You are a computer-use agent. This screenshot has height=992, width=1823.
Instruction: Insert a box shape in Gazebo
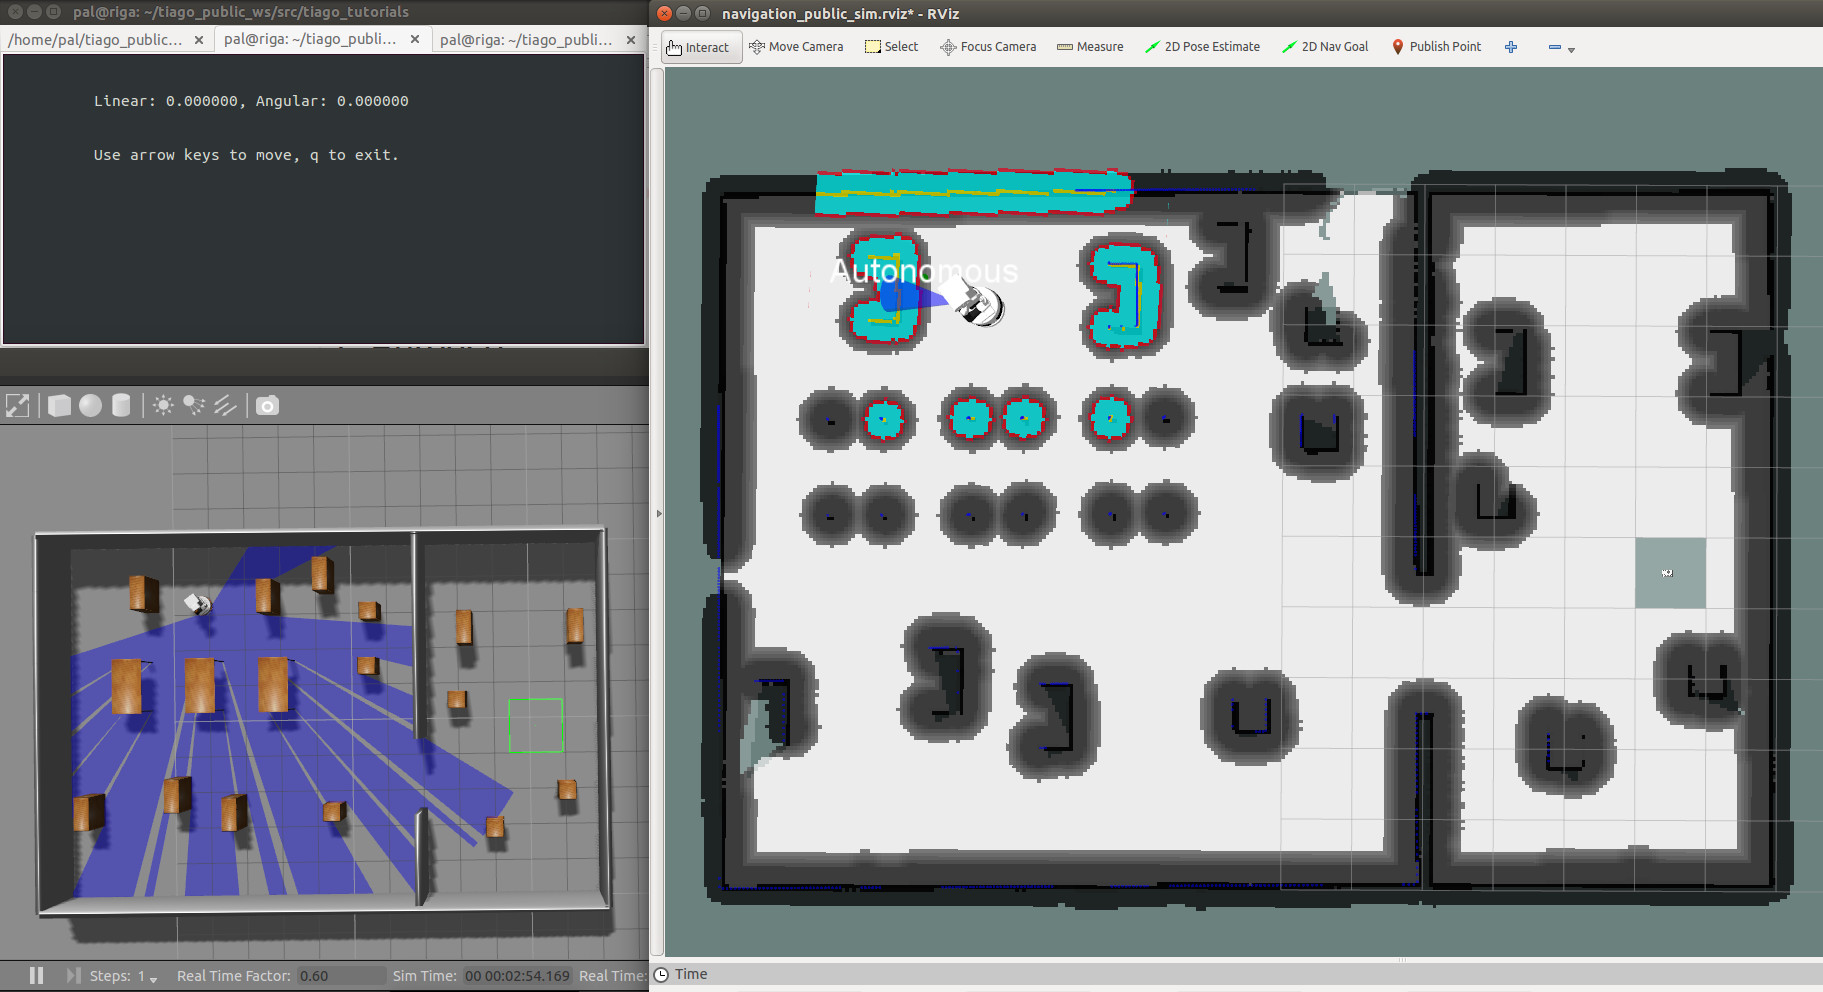[x=60, y=405]
